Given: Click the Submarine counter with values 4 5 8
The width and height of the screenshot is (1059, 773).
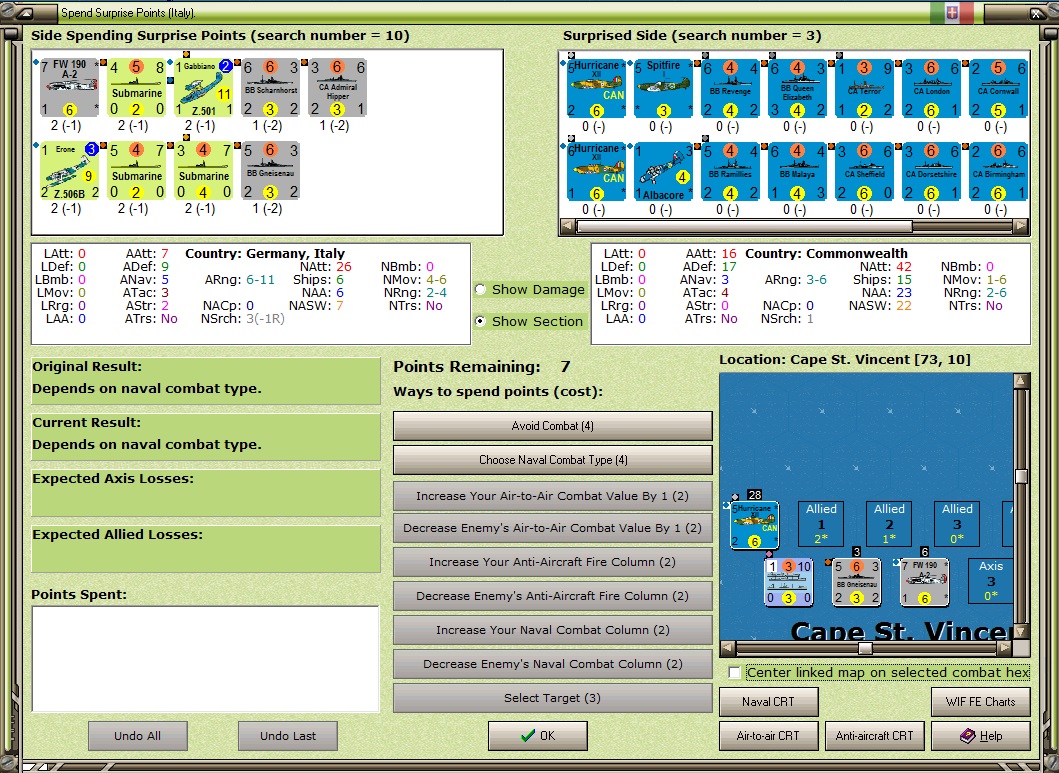Looking at the screenshot, I should (136, 88).
